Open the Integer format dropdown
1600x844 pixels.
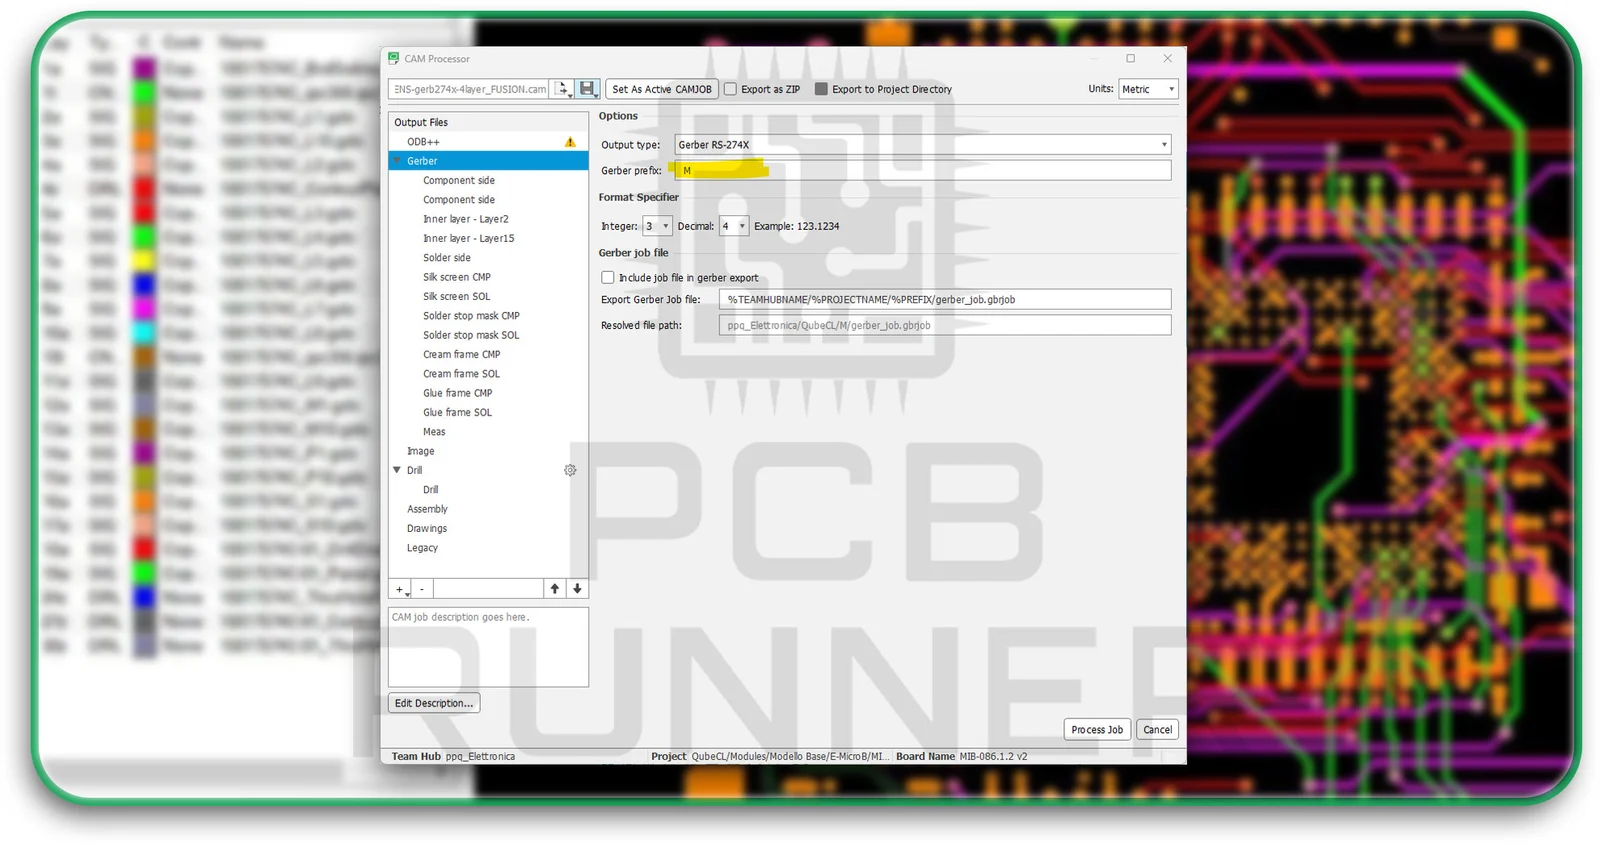[657, 226]
